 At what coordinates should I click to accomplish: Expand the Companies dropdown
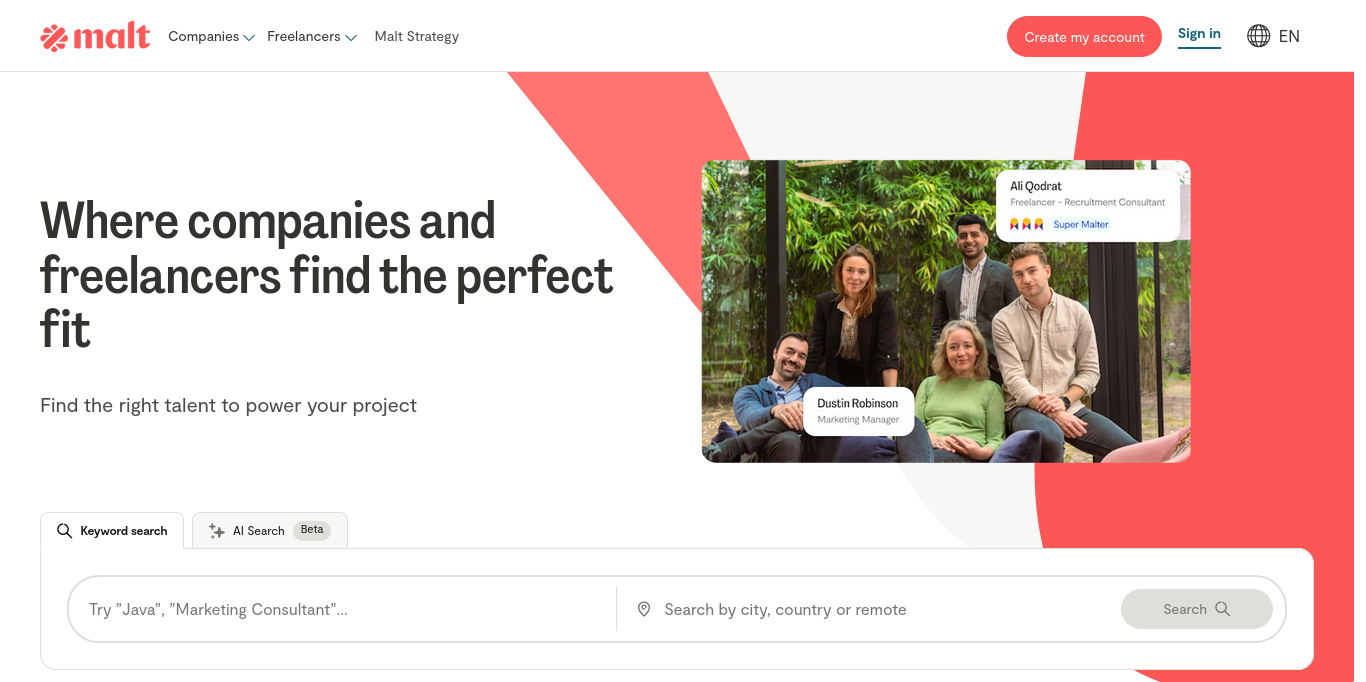[211, 37]
